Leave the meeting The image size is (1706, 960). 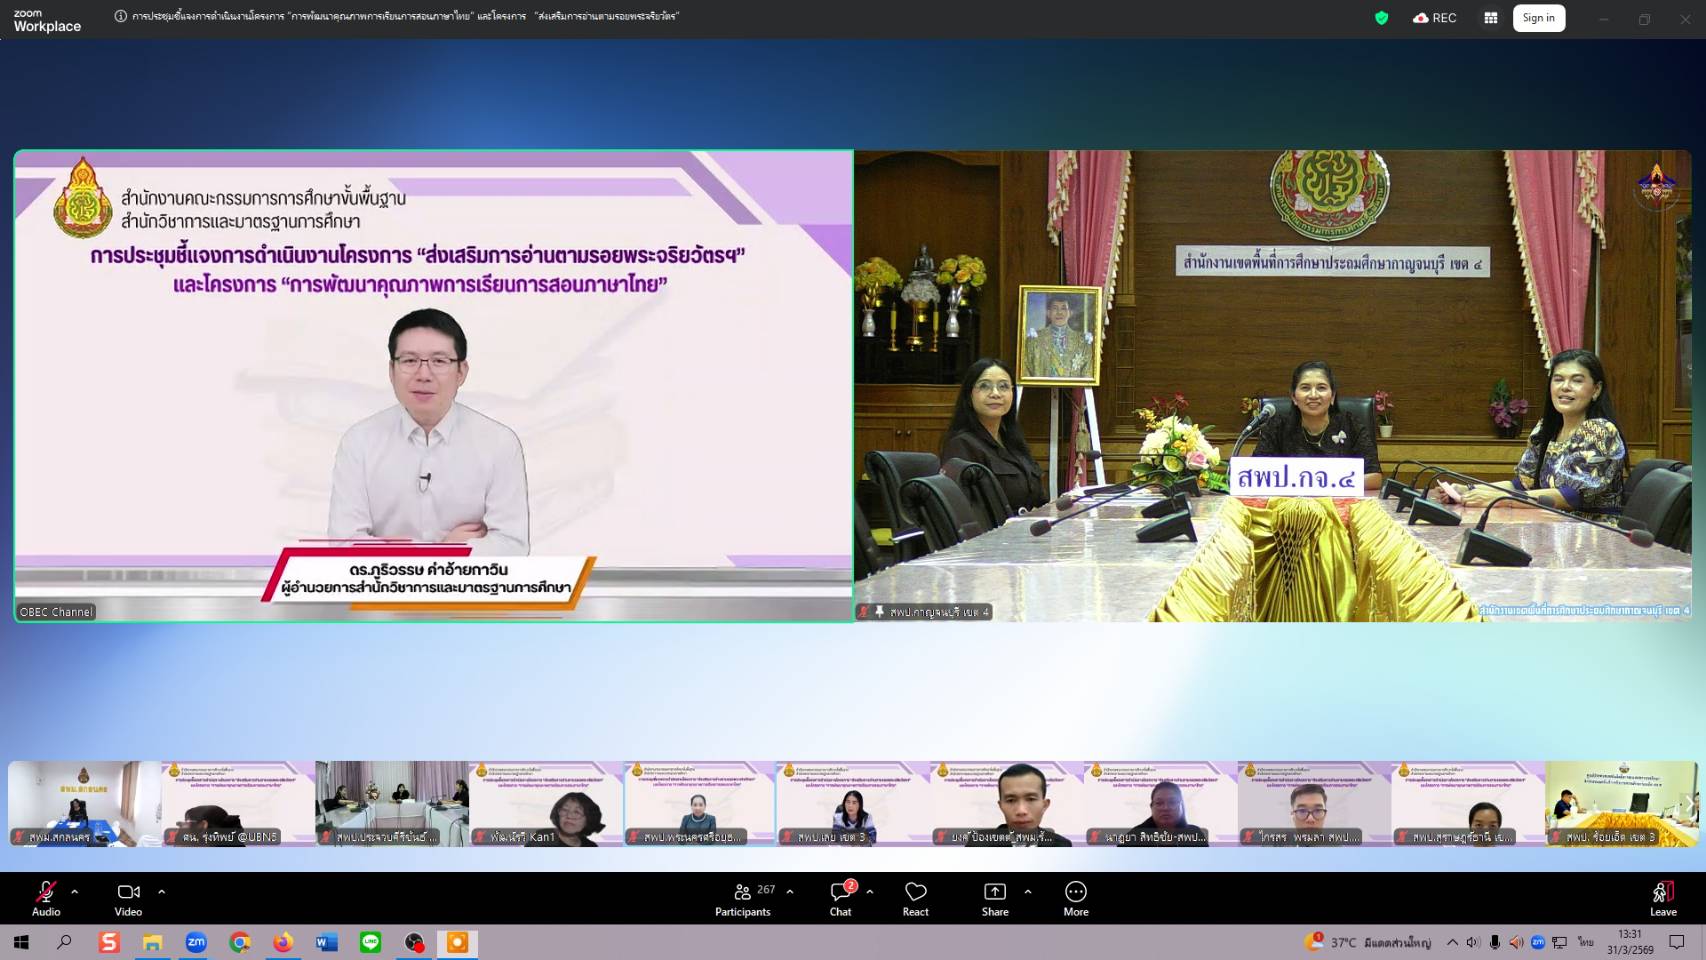[1663, 897]
